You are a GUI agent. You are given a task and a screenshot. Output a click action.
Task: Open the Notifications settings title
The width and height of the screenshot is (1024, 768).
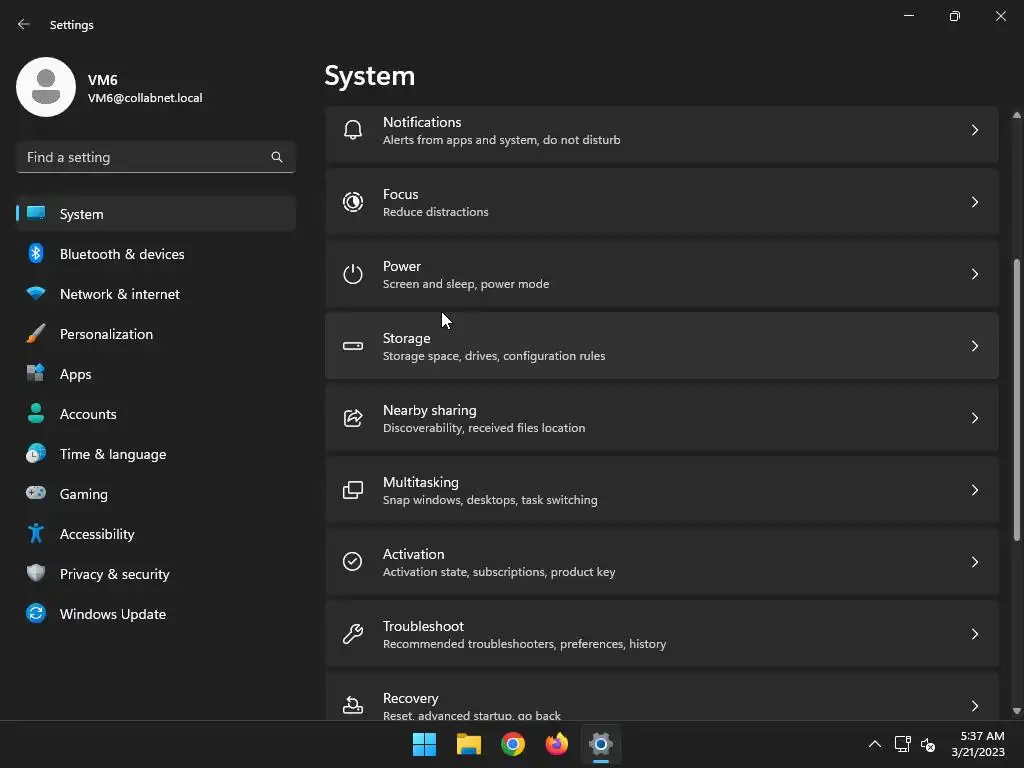pos(422,122)
